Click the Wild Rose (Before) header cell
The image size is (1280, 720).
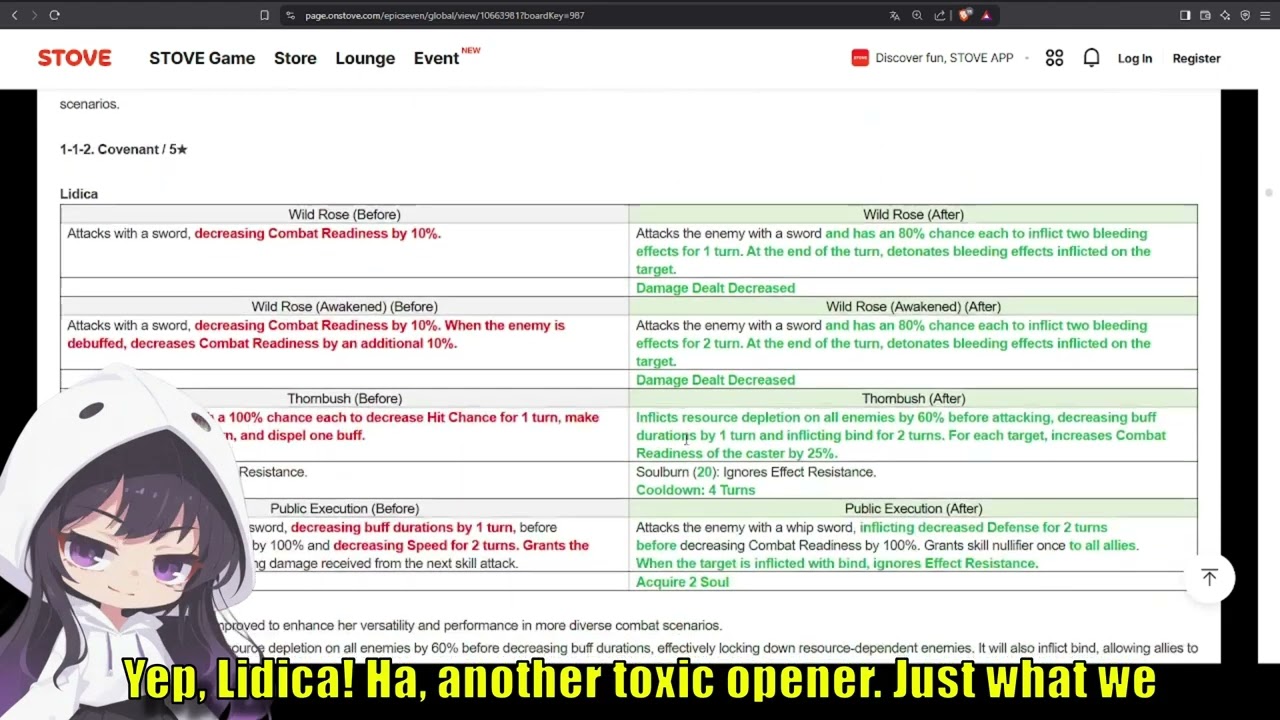[344, 214]
